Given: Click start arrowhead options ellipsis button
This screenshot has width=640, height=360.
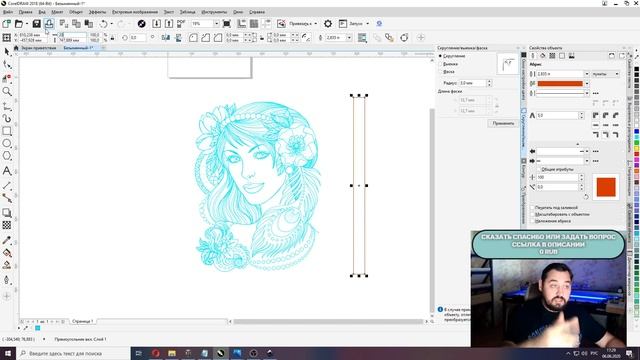Looking at the screenshot, I should pos(596,151).
